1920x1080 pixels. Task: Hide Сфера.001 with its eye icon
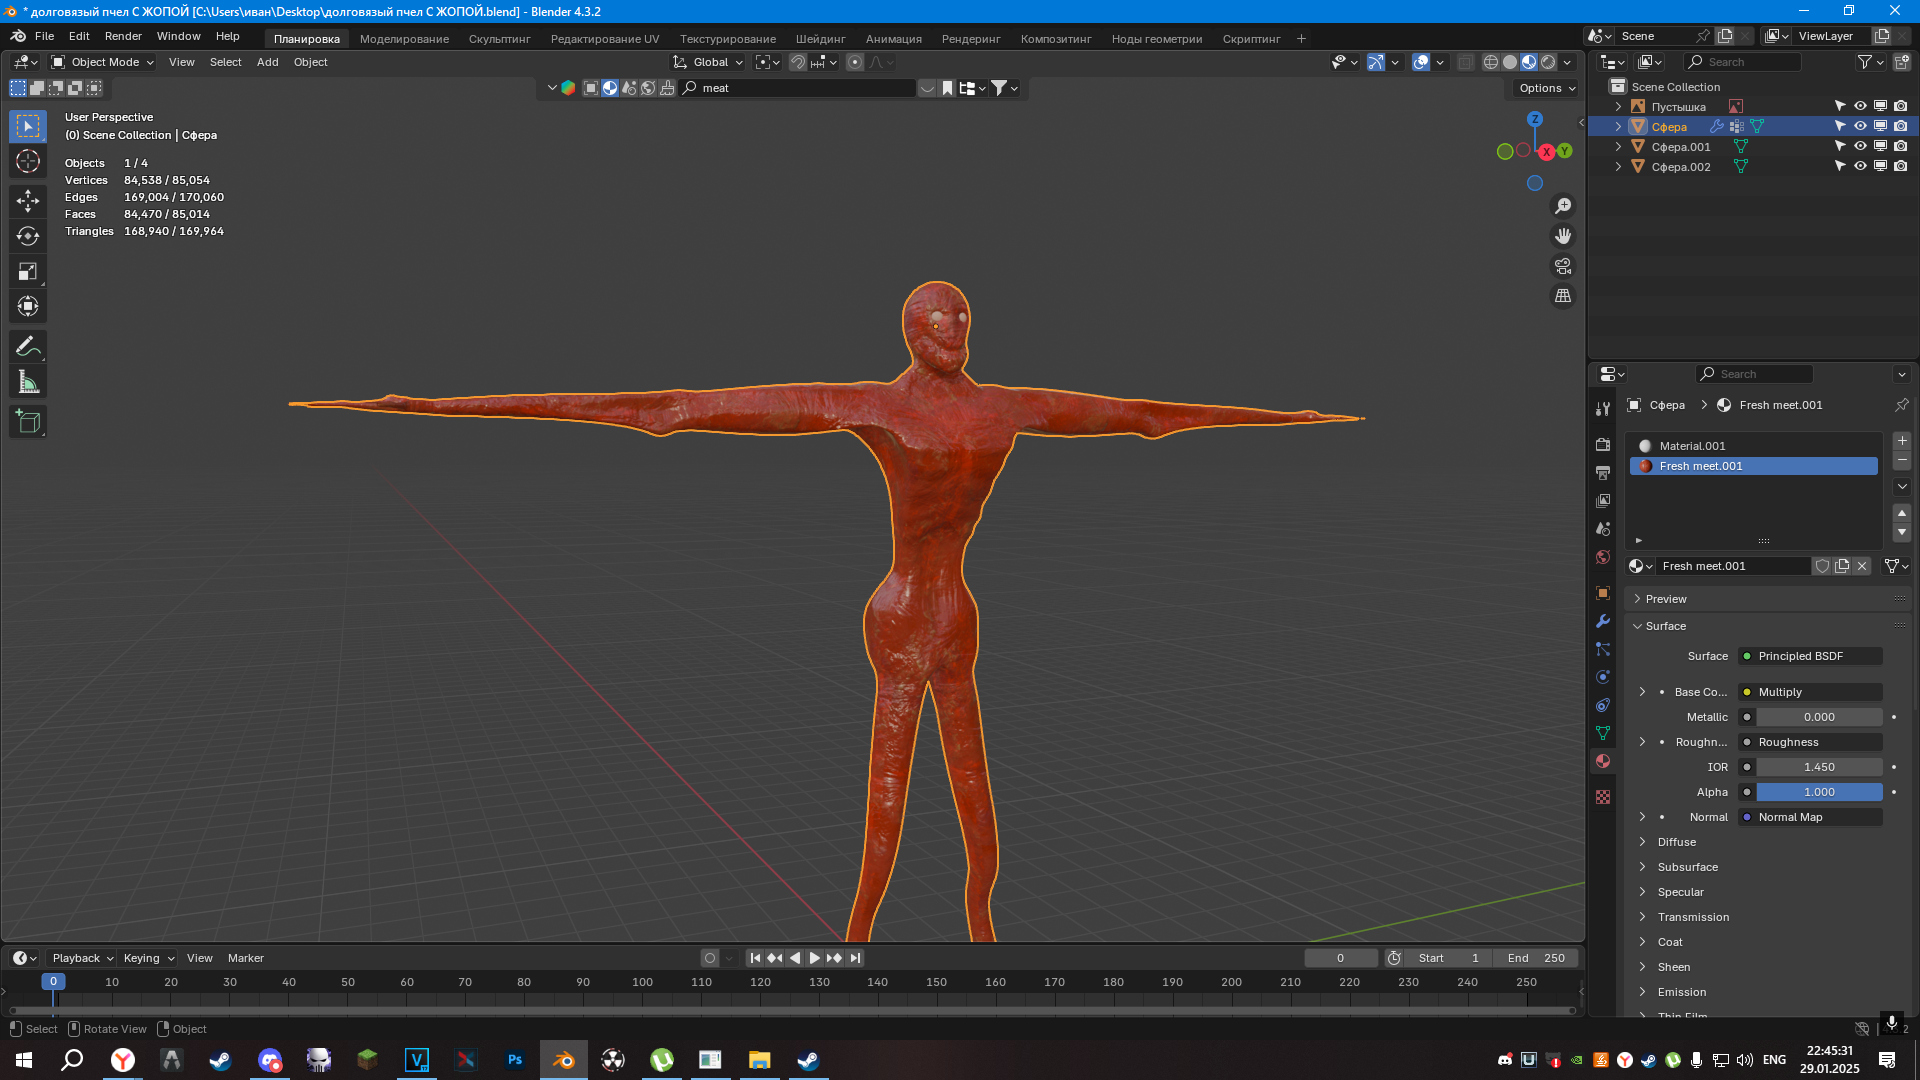(1860, 146)
